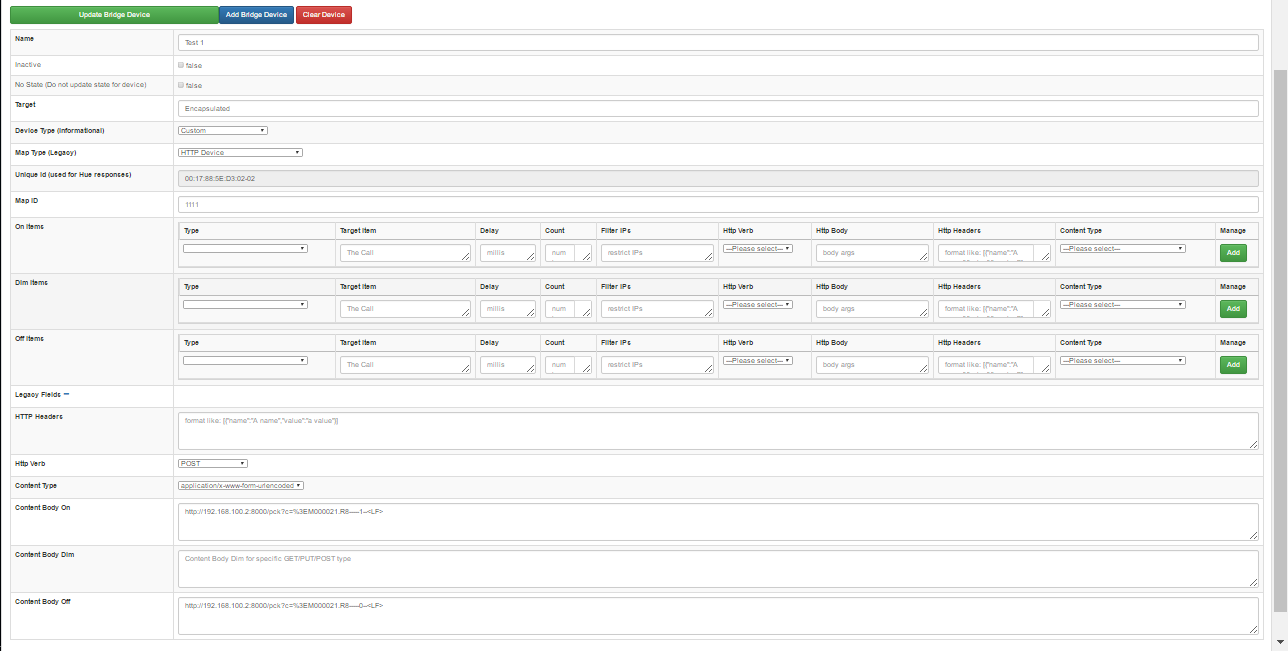The height and width of the screenshot is (651, 1288).
Task: Open the Device Type dropdown showing Custom
Action: coord(222,130)
